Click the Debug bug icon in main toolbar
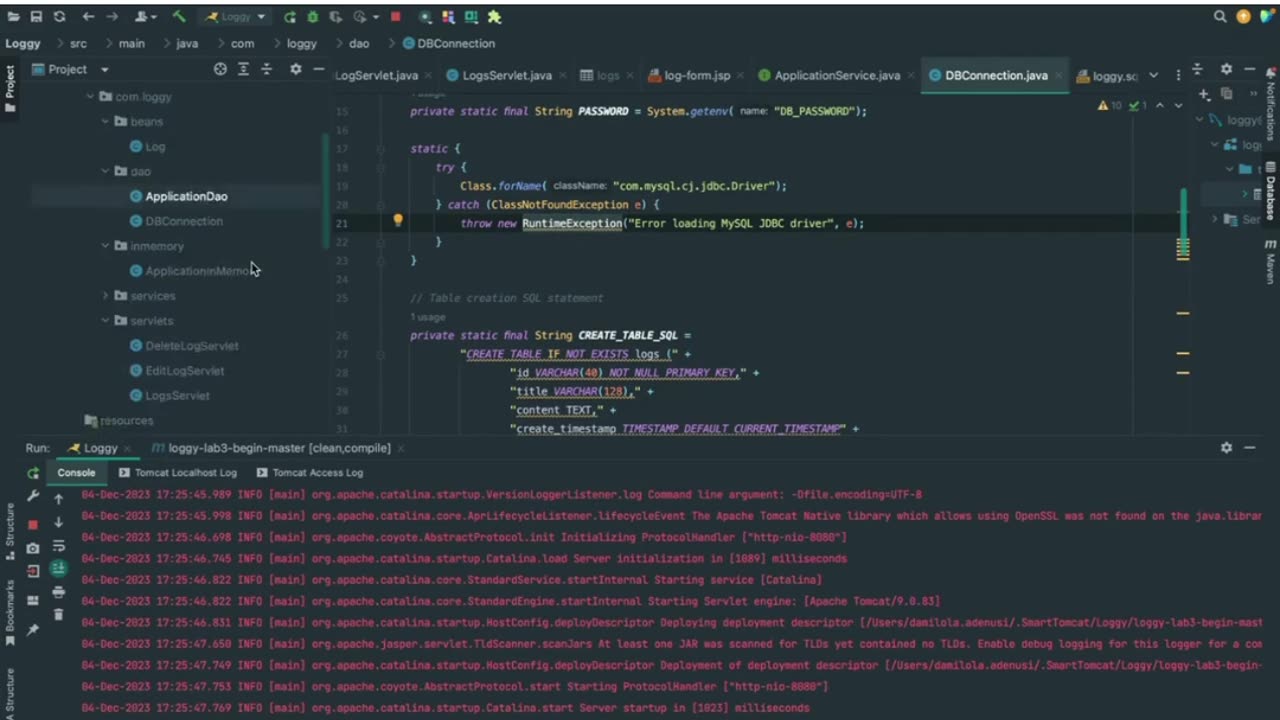Viewport: 1280px width, 720px height. tap(312, 17)
